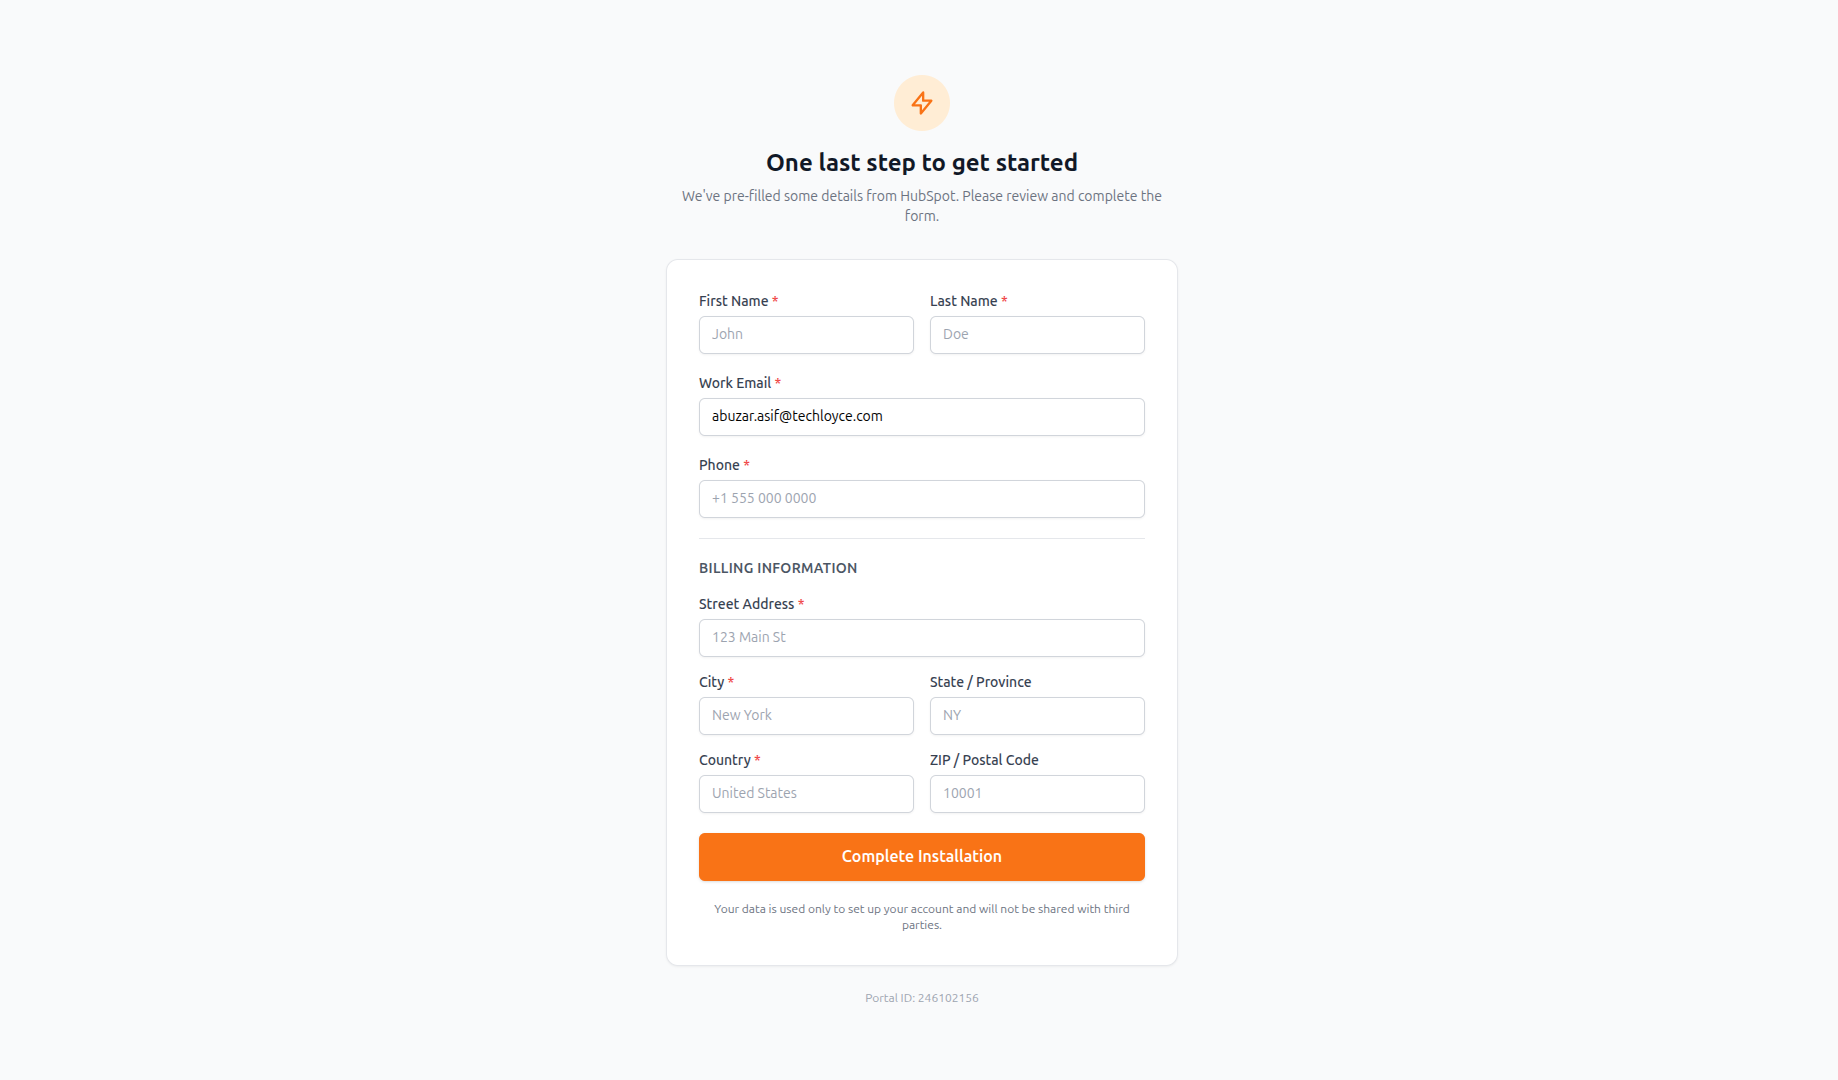This screenshot has width=1838, height=1080.
Task: Edit the Work Email field
Action: (921, 417)
